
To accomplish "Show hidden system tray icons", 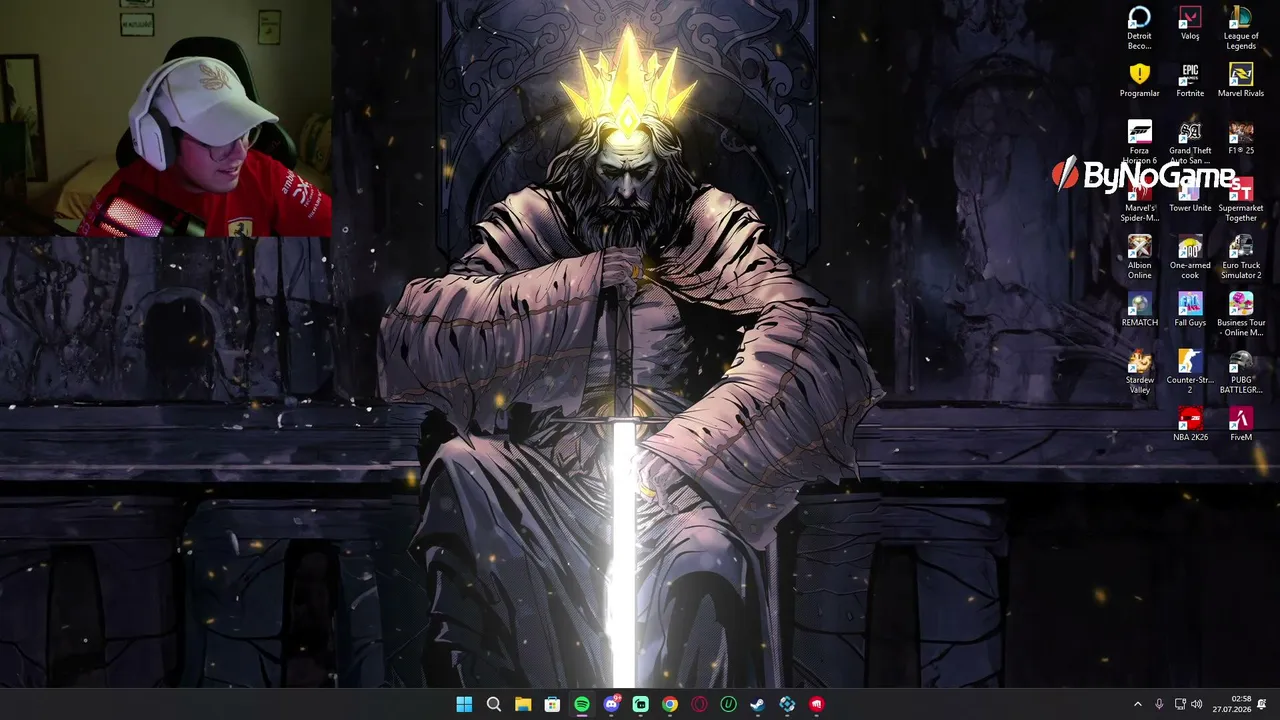I will click(x=1137, y=704).
